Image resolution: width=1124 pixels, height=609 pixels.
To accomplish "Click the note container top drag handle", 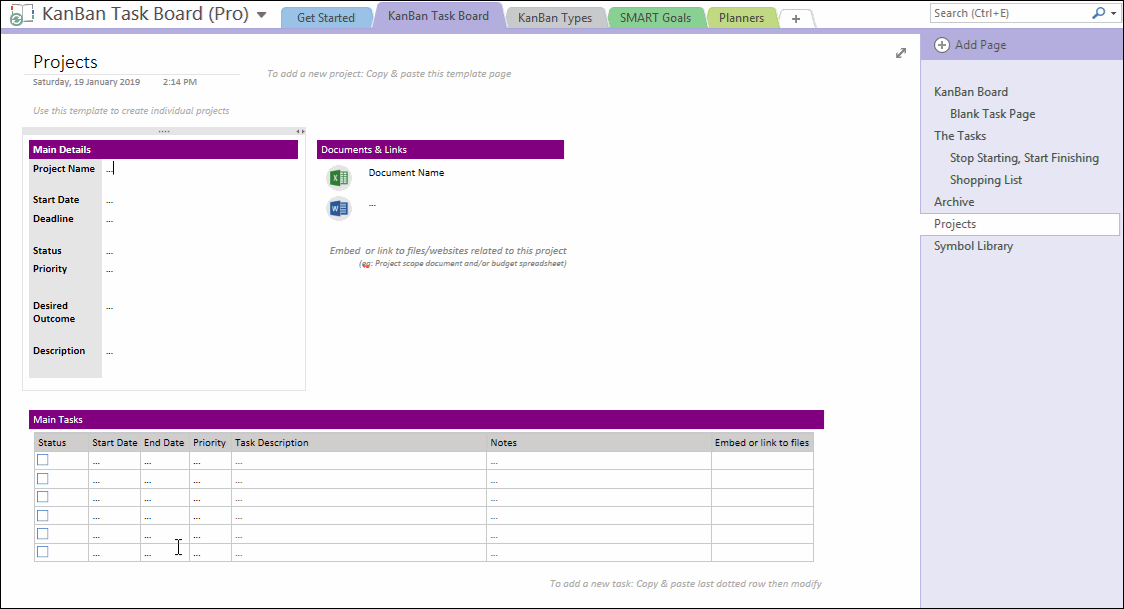I will click(163, 131).
